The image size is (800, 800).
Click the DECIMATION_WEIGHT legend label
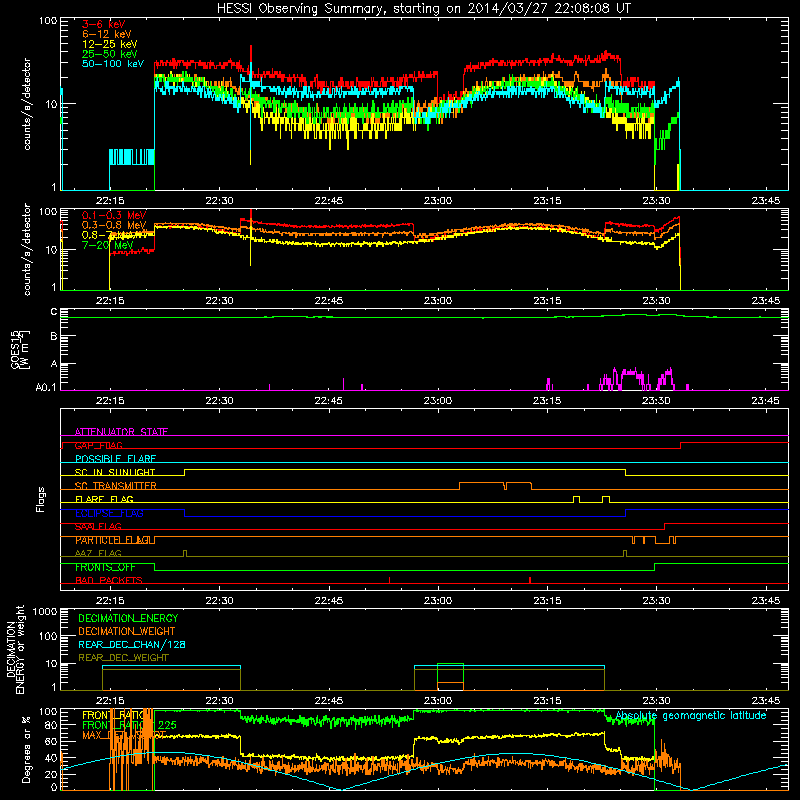point(127,631)
